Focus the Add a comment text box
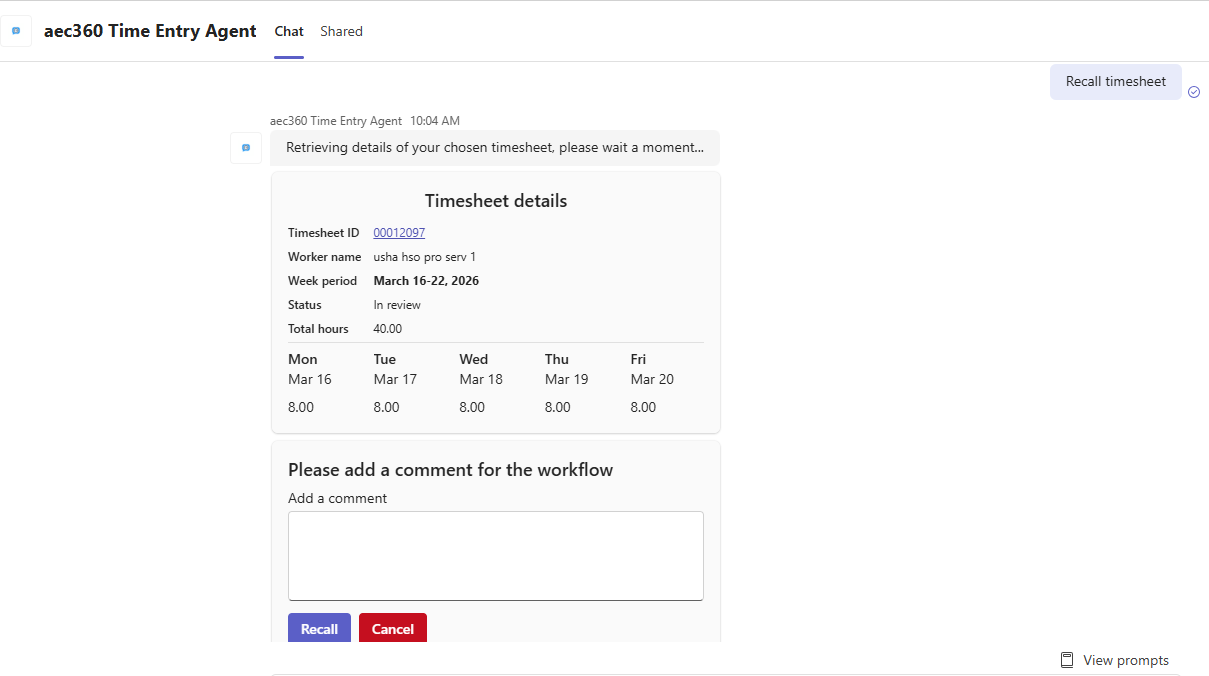The width and height of the screenshot is (1209, 676). [495, 556]
